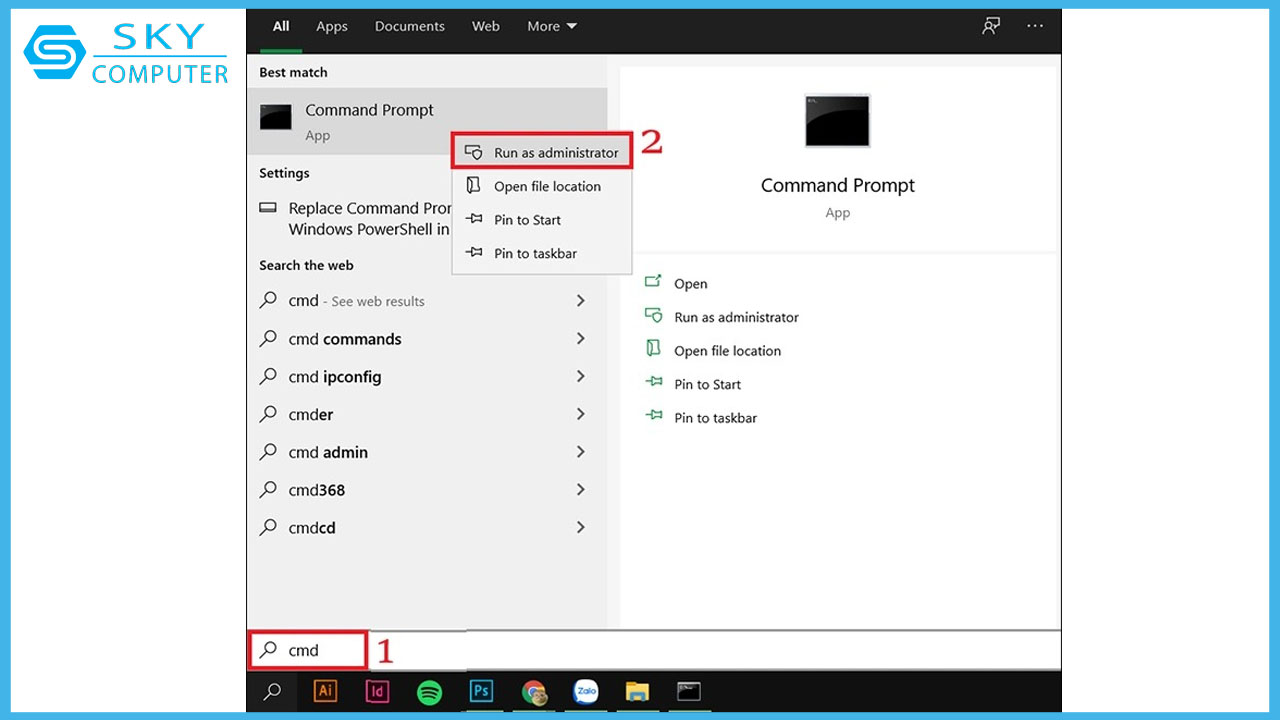Switch to the Documents tab
The height and width of the screenshot is (720, 1280).
(x=408, y=26)
